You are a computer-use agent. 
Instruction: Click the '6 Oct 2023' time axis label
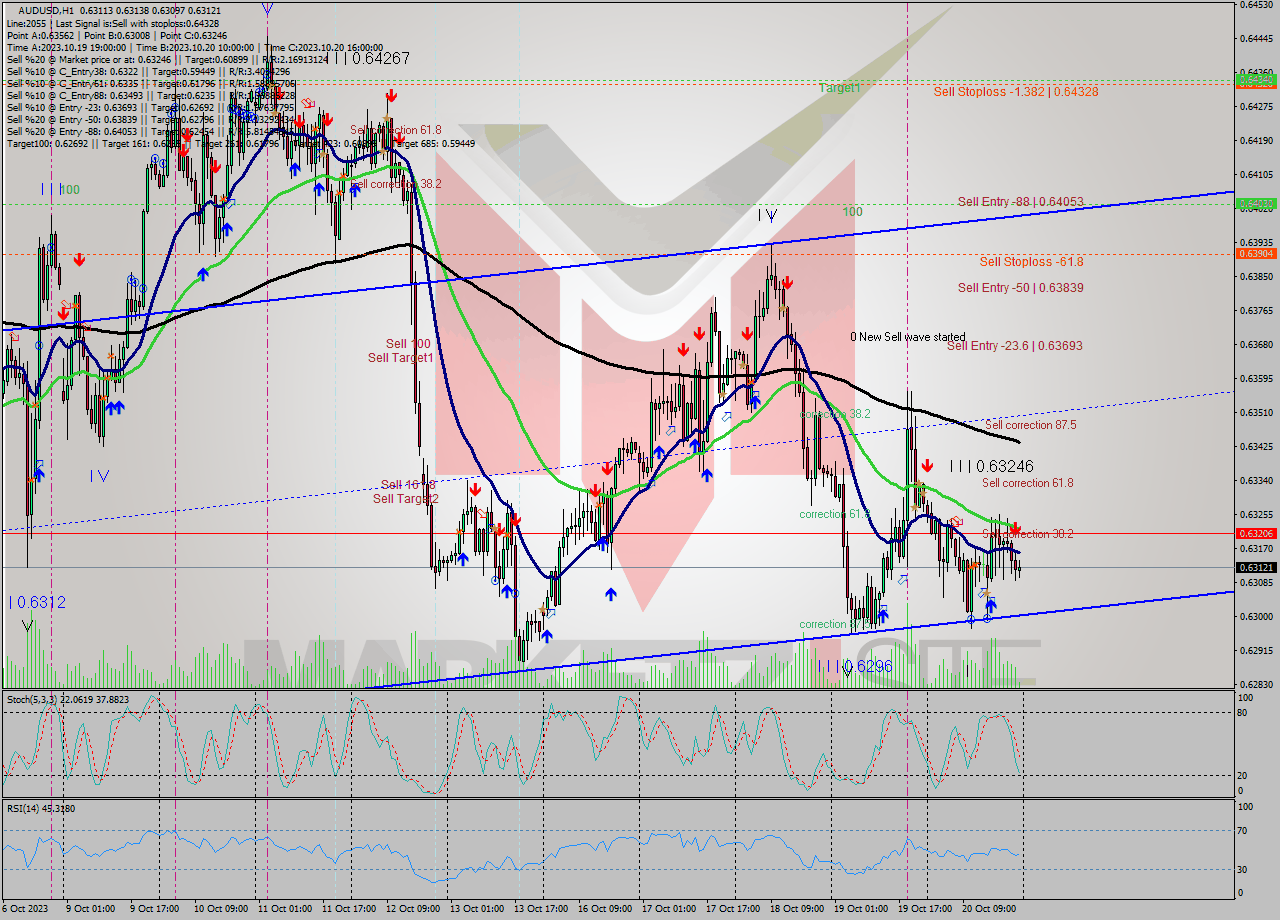pyautogui.click(x=23, y=908)
